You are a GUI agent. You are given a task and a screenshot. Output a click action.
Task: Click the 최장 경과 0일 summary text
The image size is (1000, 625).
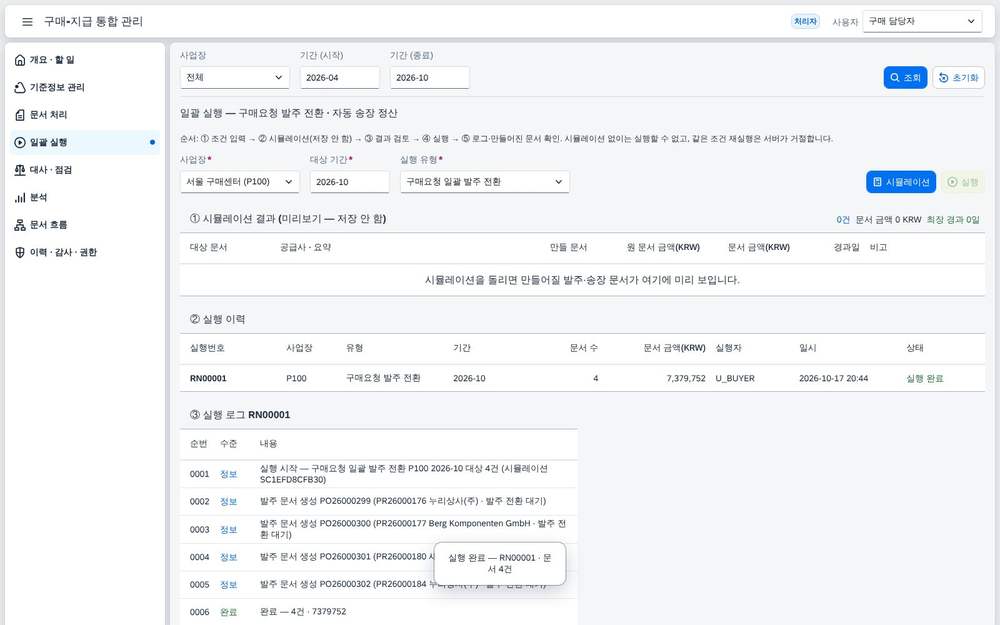coord(953,219)
